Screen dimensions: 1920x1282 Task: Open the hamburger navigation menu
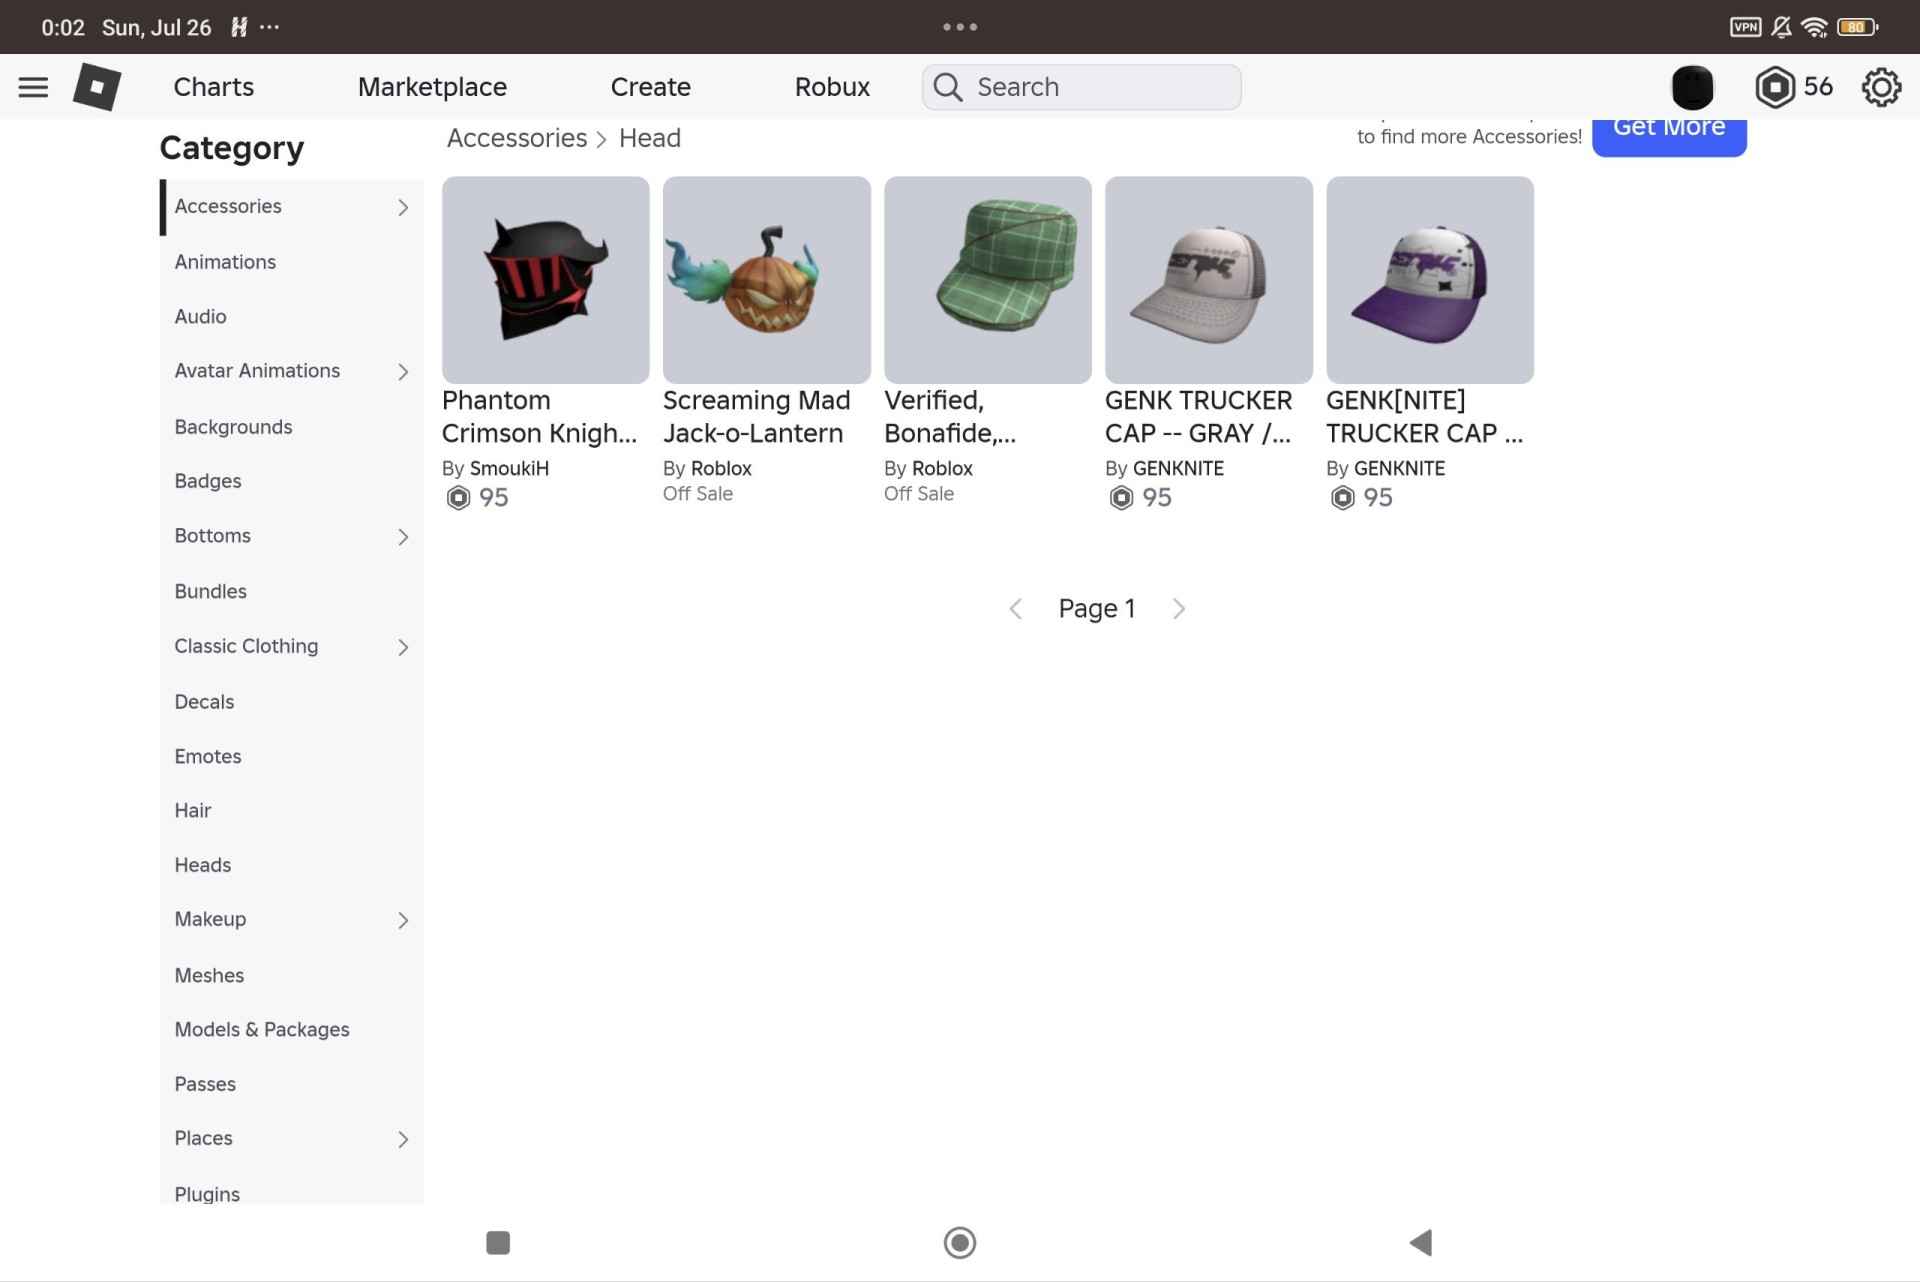33,87
